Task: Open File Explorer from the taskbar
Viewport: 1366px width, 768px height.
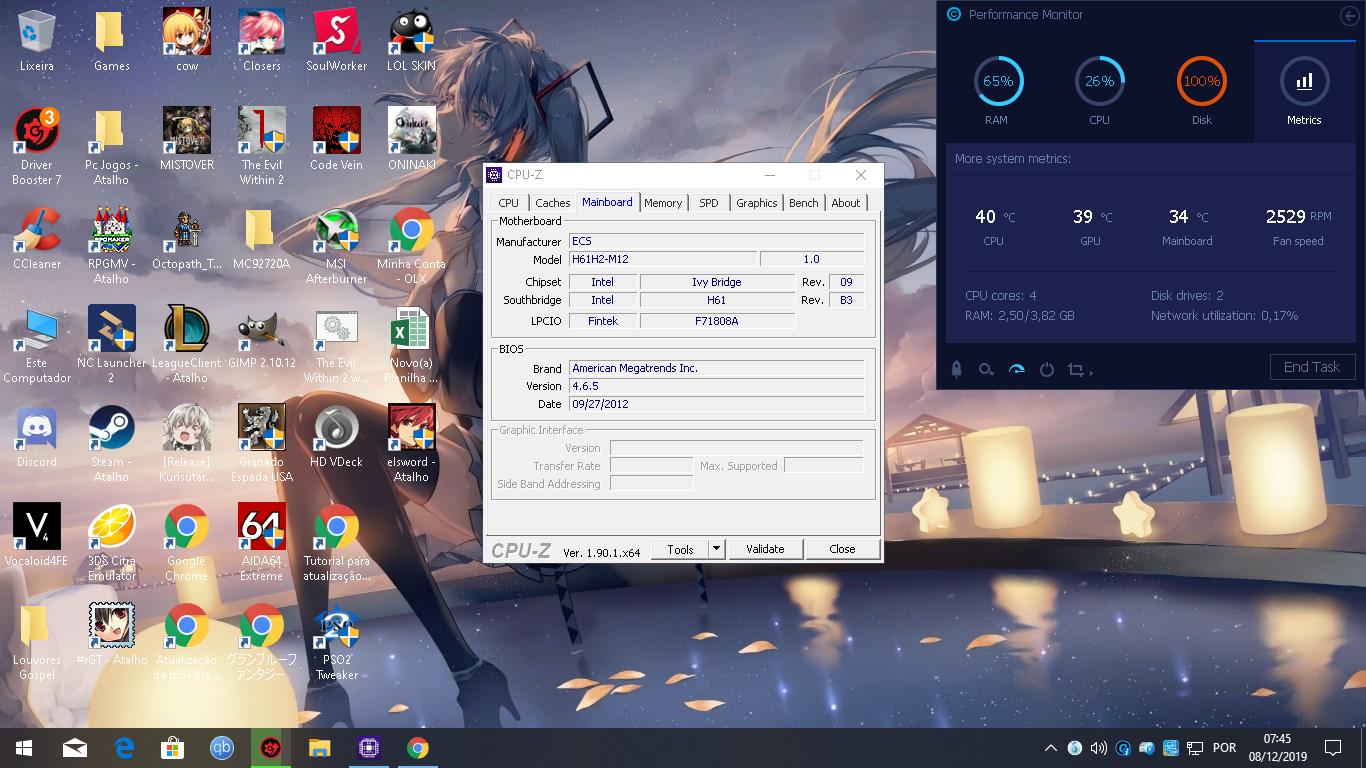Action: [319, 748]
